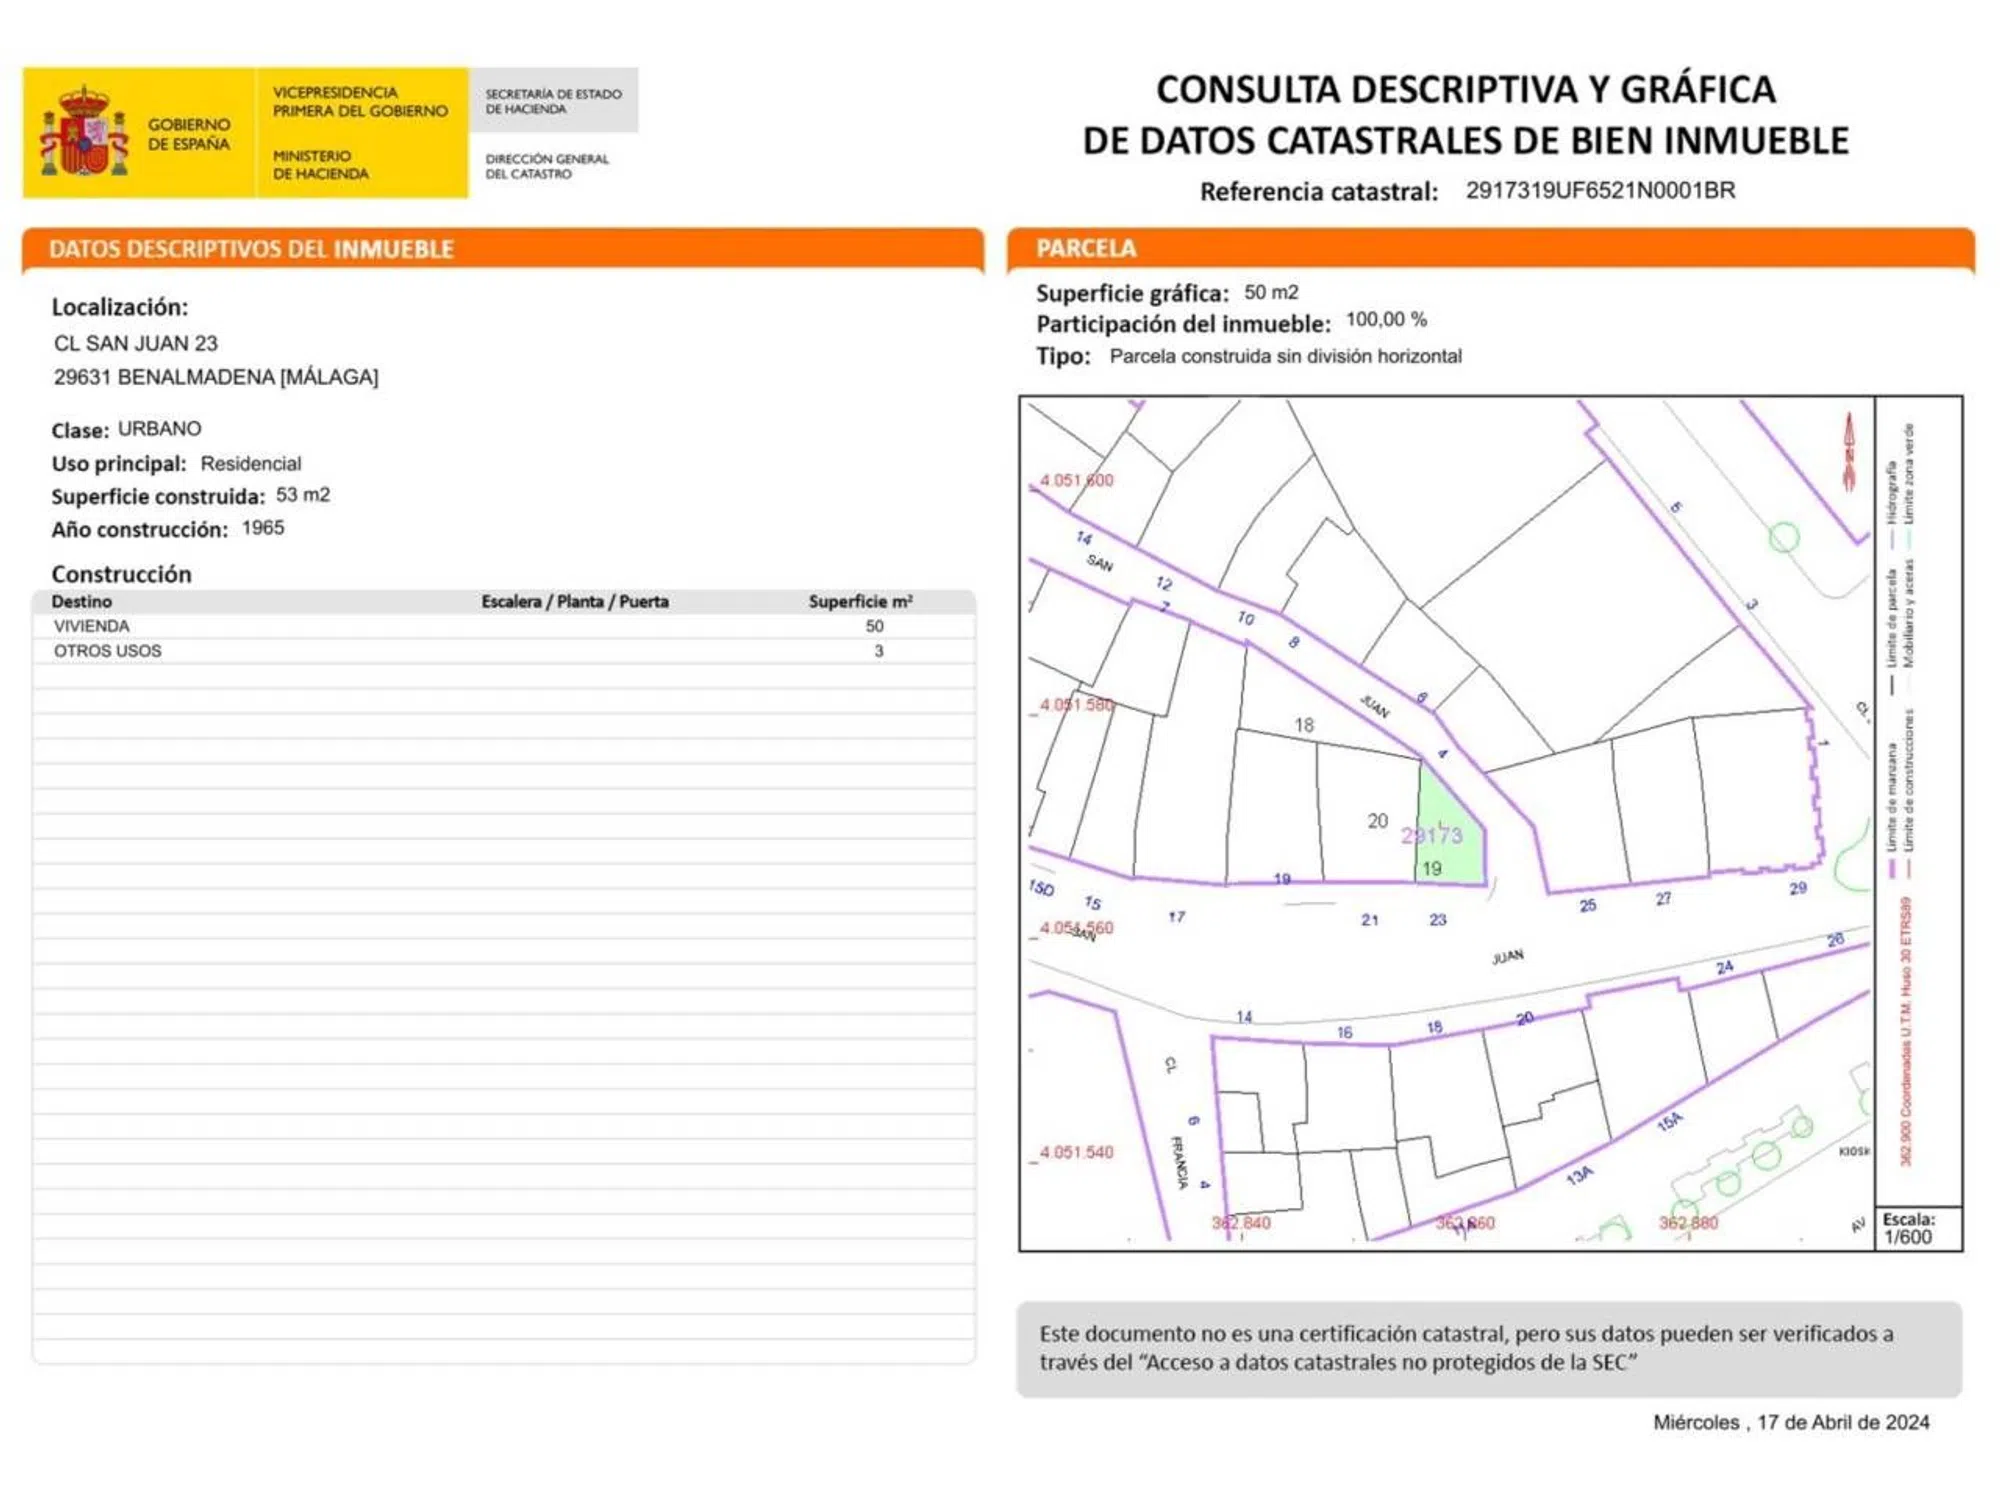The width and height of the screenshot is (2000, 1500).
Task: Click the Spanish coat of arms emblem
Action: coord(85,132)
